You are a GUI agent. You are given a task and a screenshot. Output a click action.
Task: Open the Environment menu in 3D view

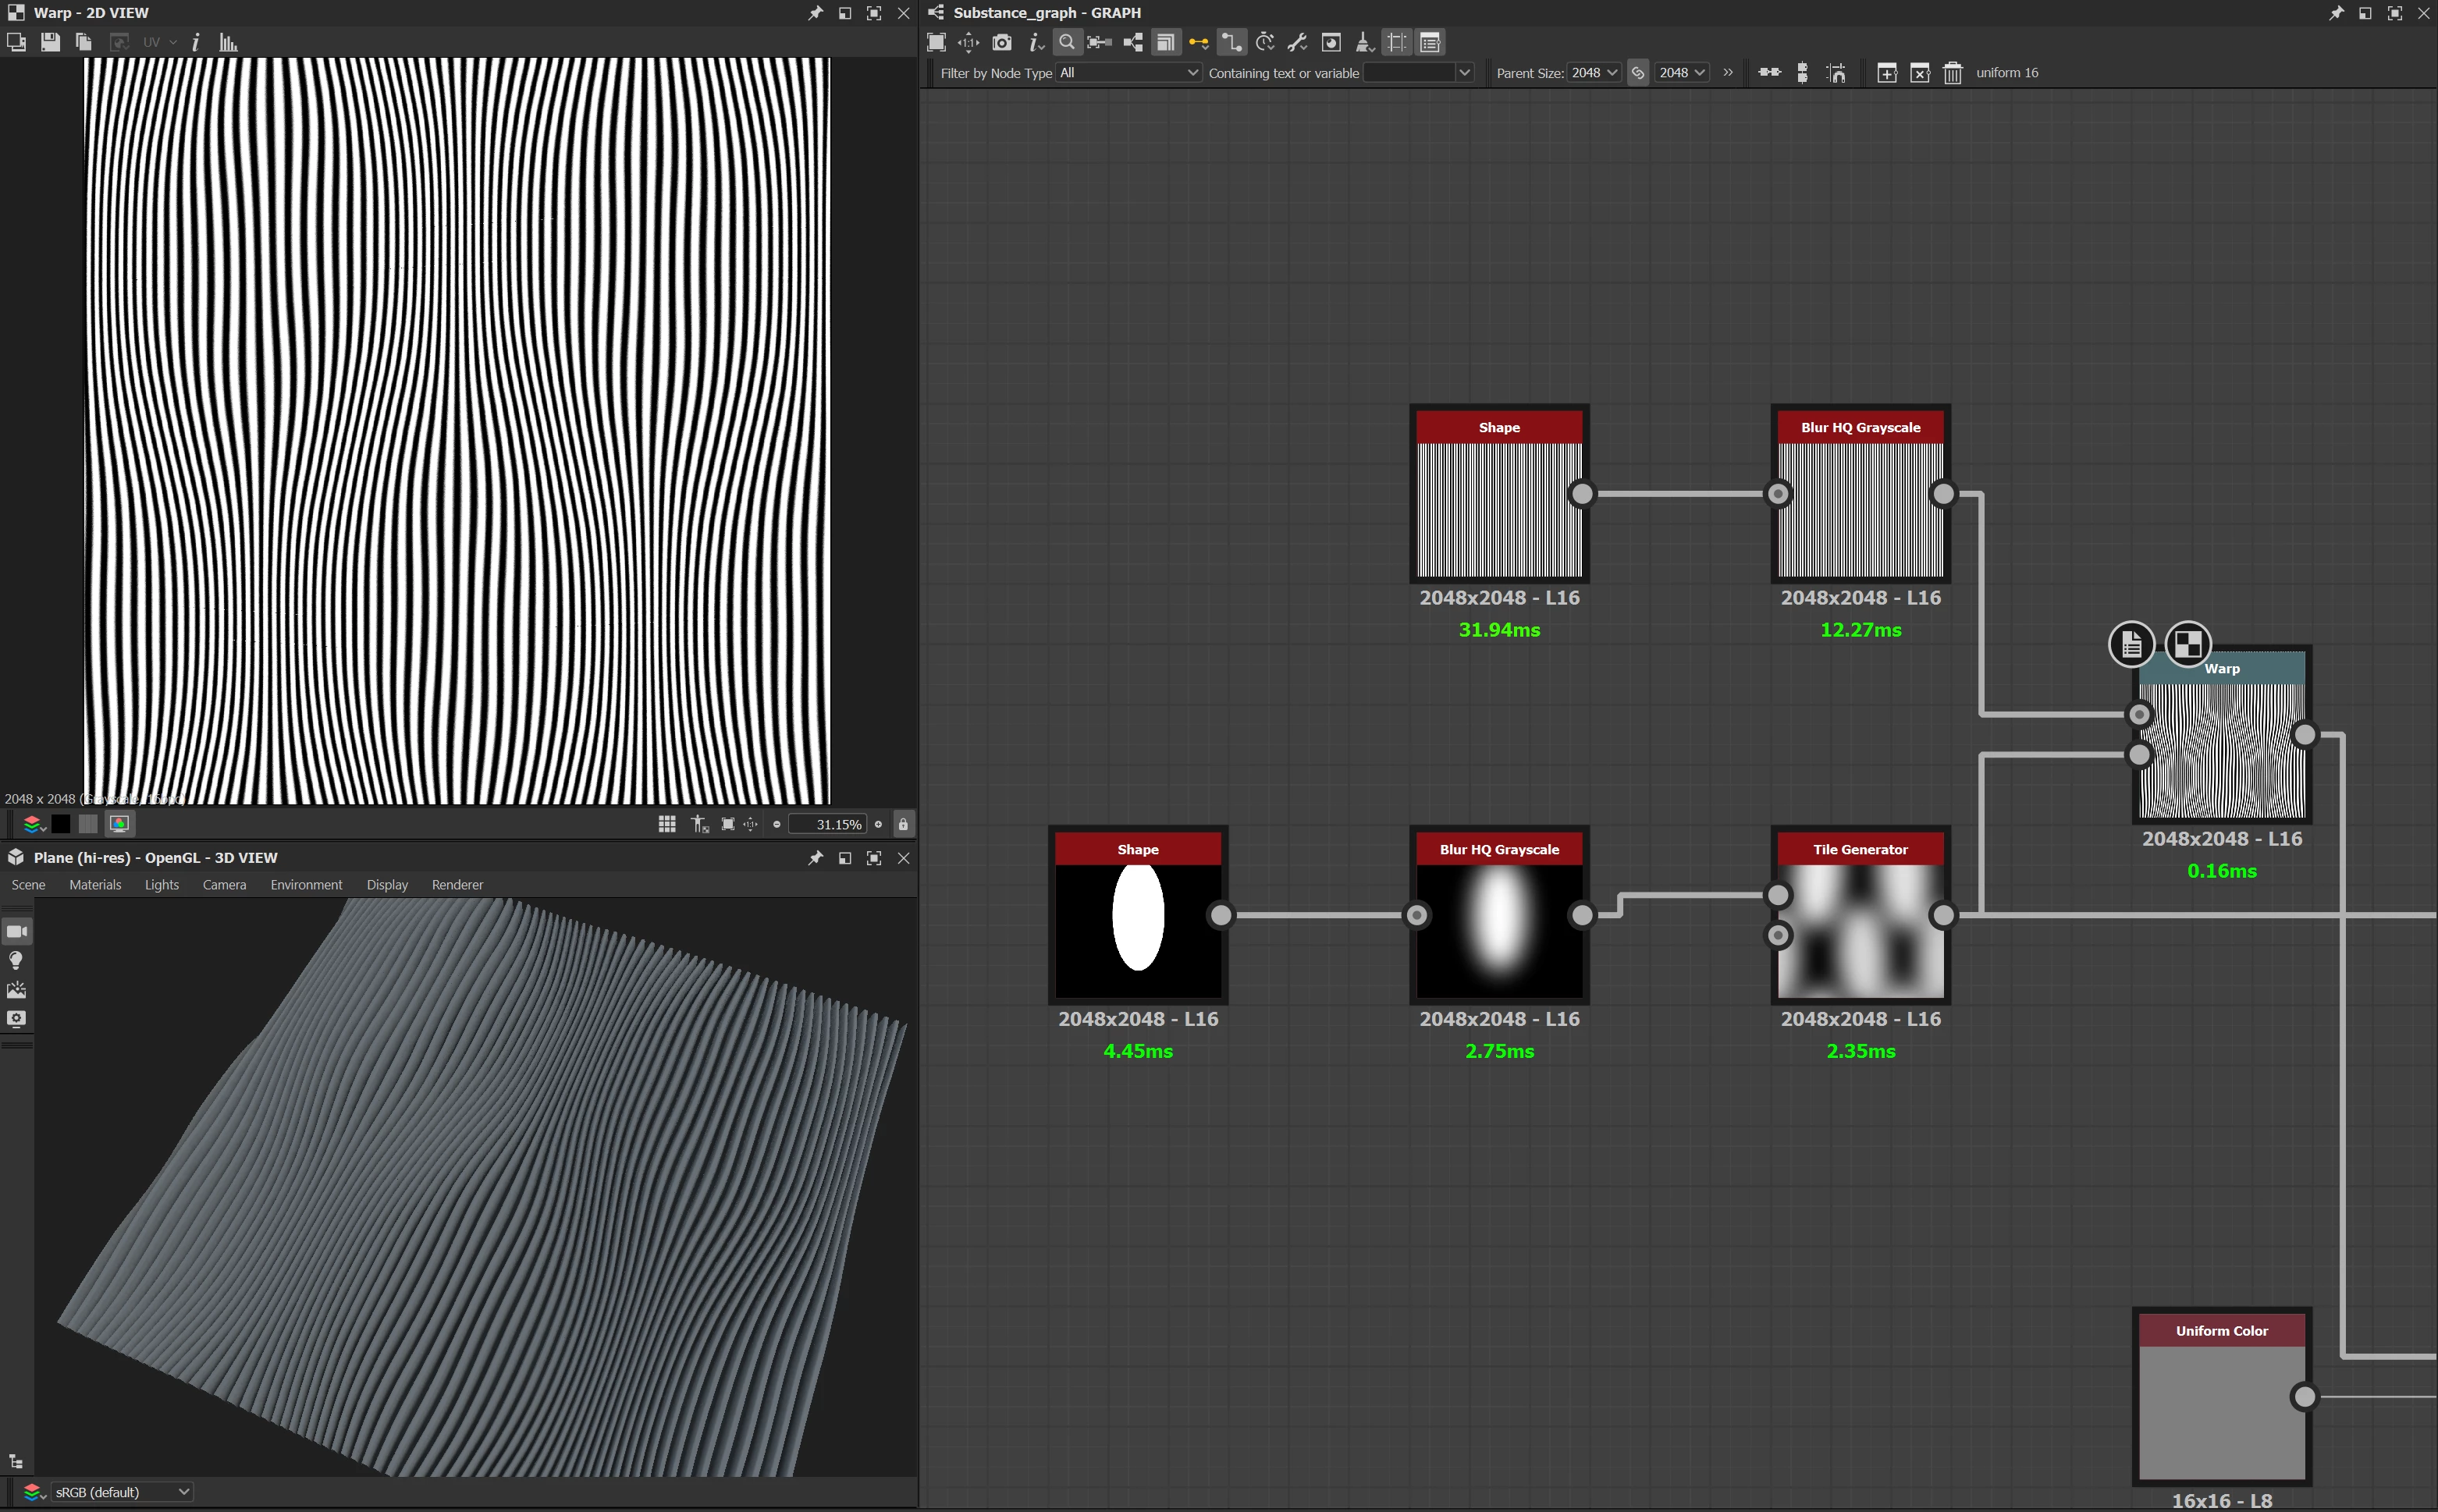pyautogui.click(x=306, y=885)
